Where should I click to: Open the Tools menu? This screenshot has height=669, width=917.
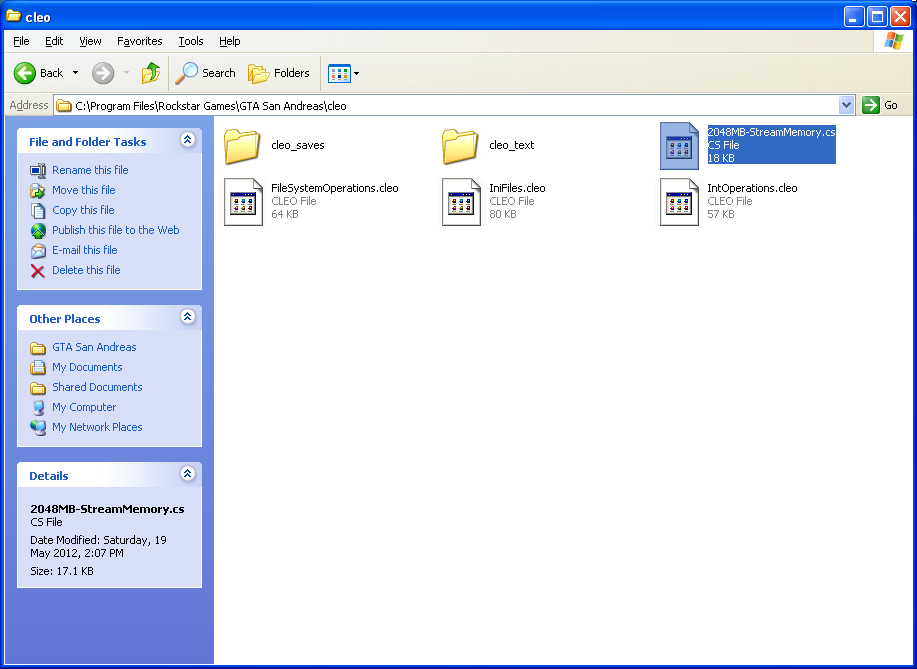191,41
